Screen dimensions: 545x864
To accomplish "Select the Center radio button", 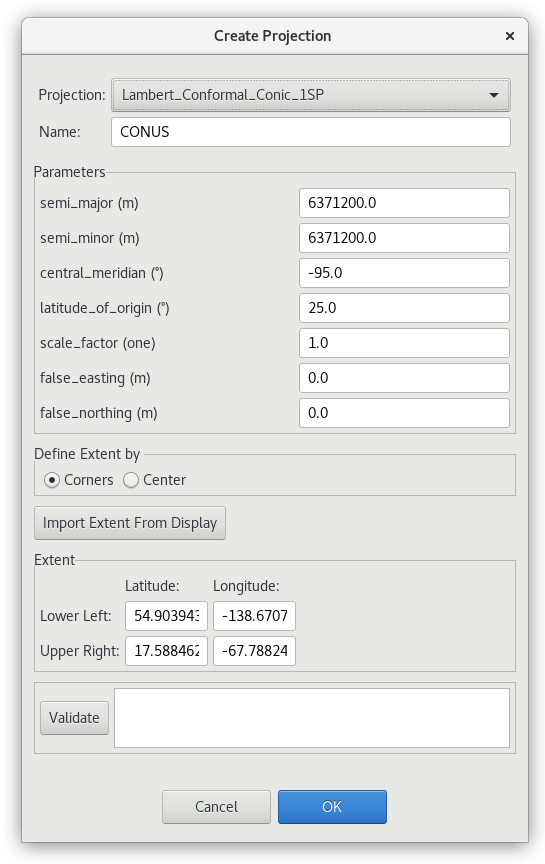I will click(x=131, y=480).
